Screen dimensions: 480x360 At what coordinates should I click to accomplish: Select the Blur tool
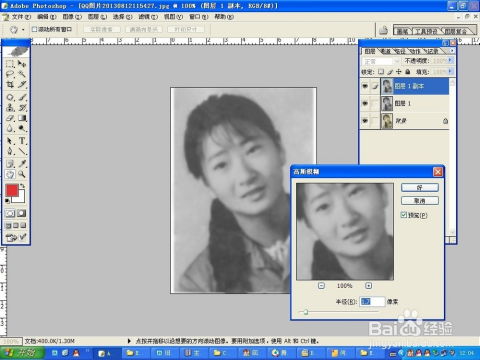coord(10,128)
